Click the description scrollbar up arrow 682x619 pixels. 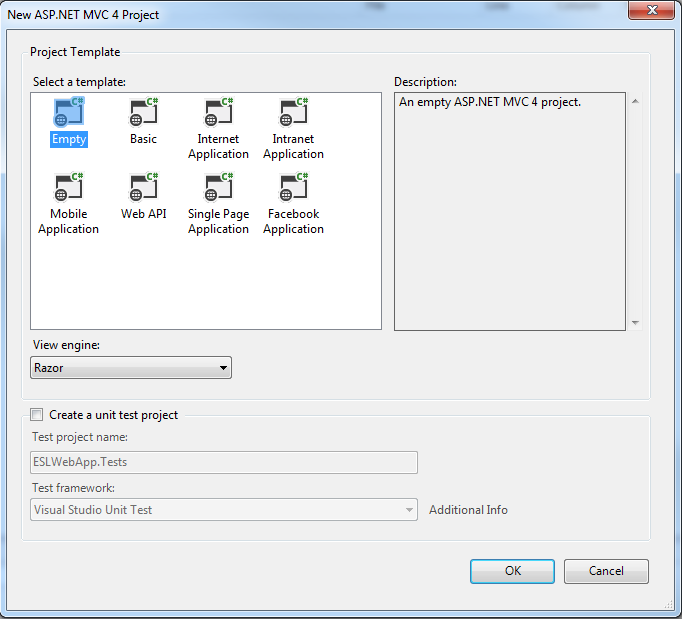[x=635, y=101]
